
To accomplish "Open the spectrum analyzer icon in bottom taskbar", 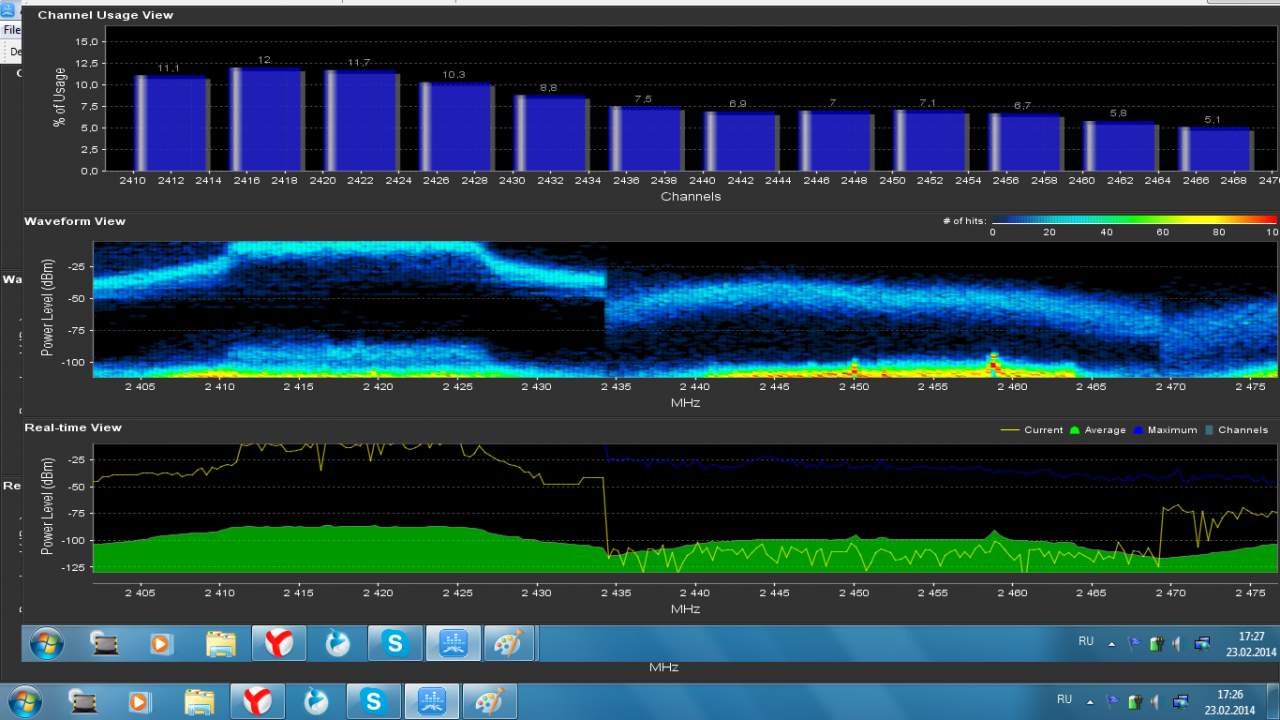I will (432, 701).
